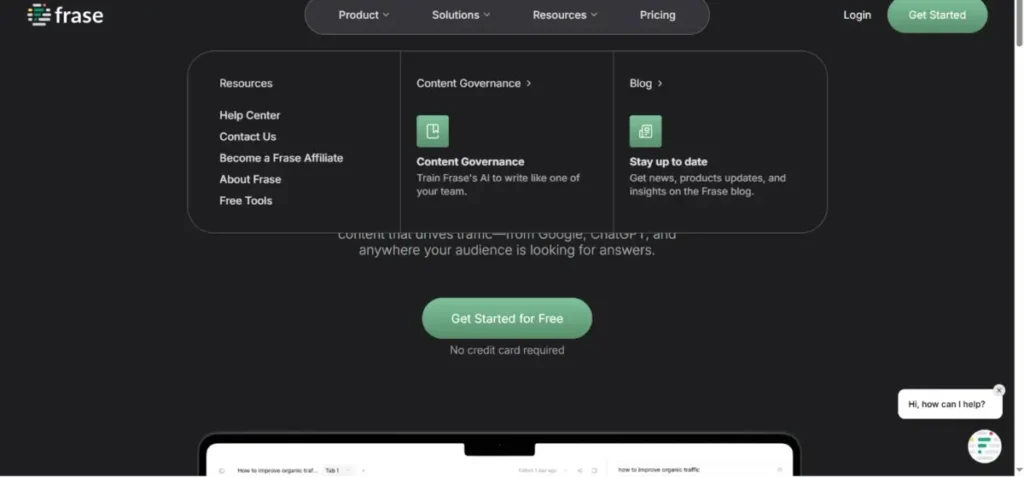The image size is (1024, 478).
Task: Select Contact Us from Resources
Action: tap(248, 137)
